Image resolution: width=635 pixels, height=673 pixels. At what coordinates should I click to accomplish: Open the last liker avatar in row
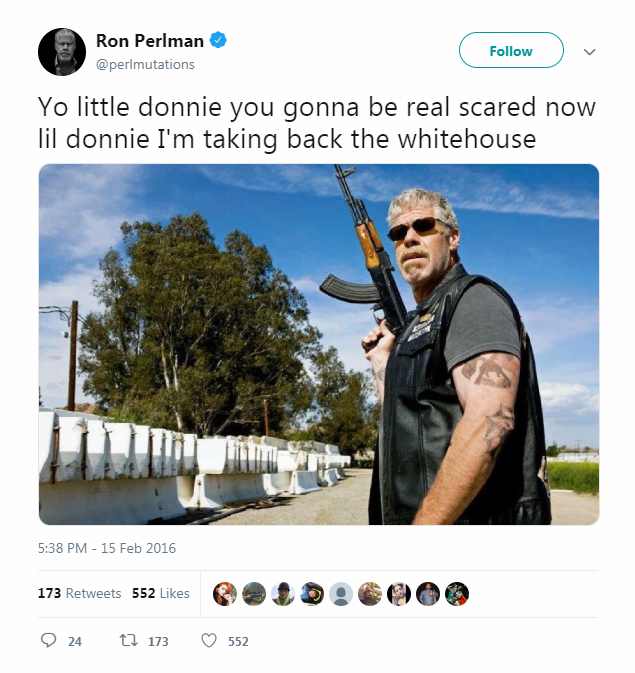point(457,594)
